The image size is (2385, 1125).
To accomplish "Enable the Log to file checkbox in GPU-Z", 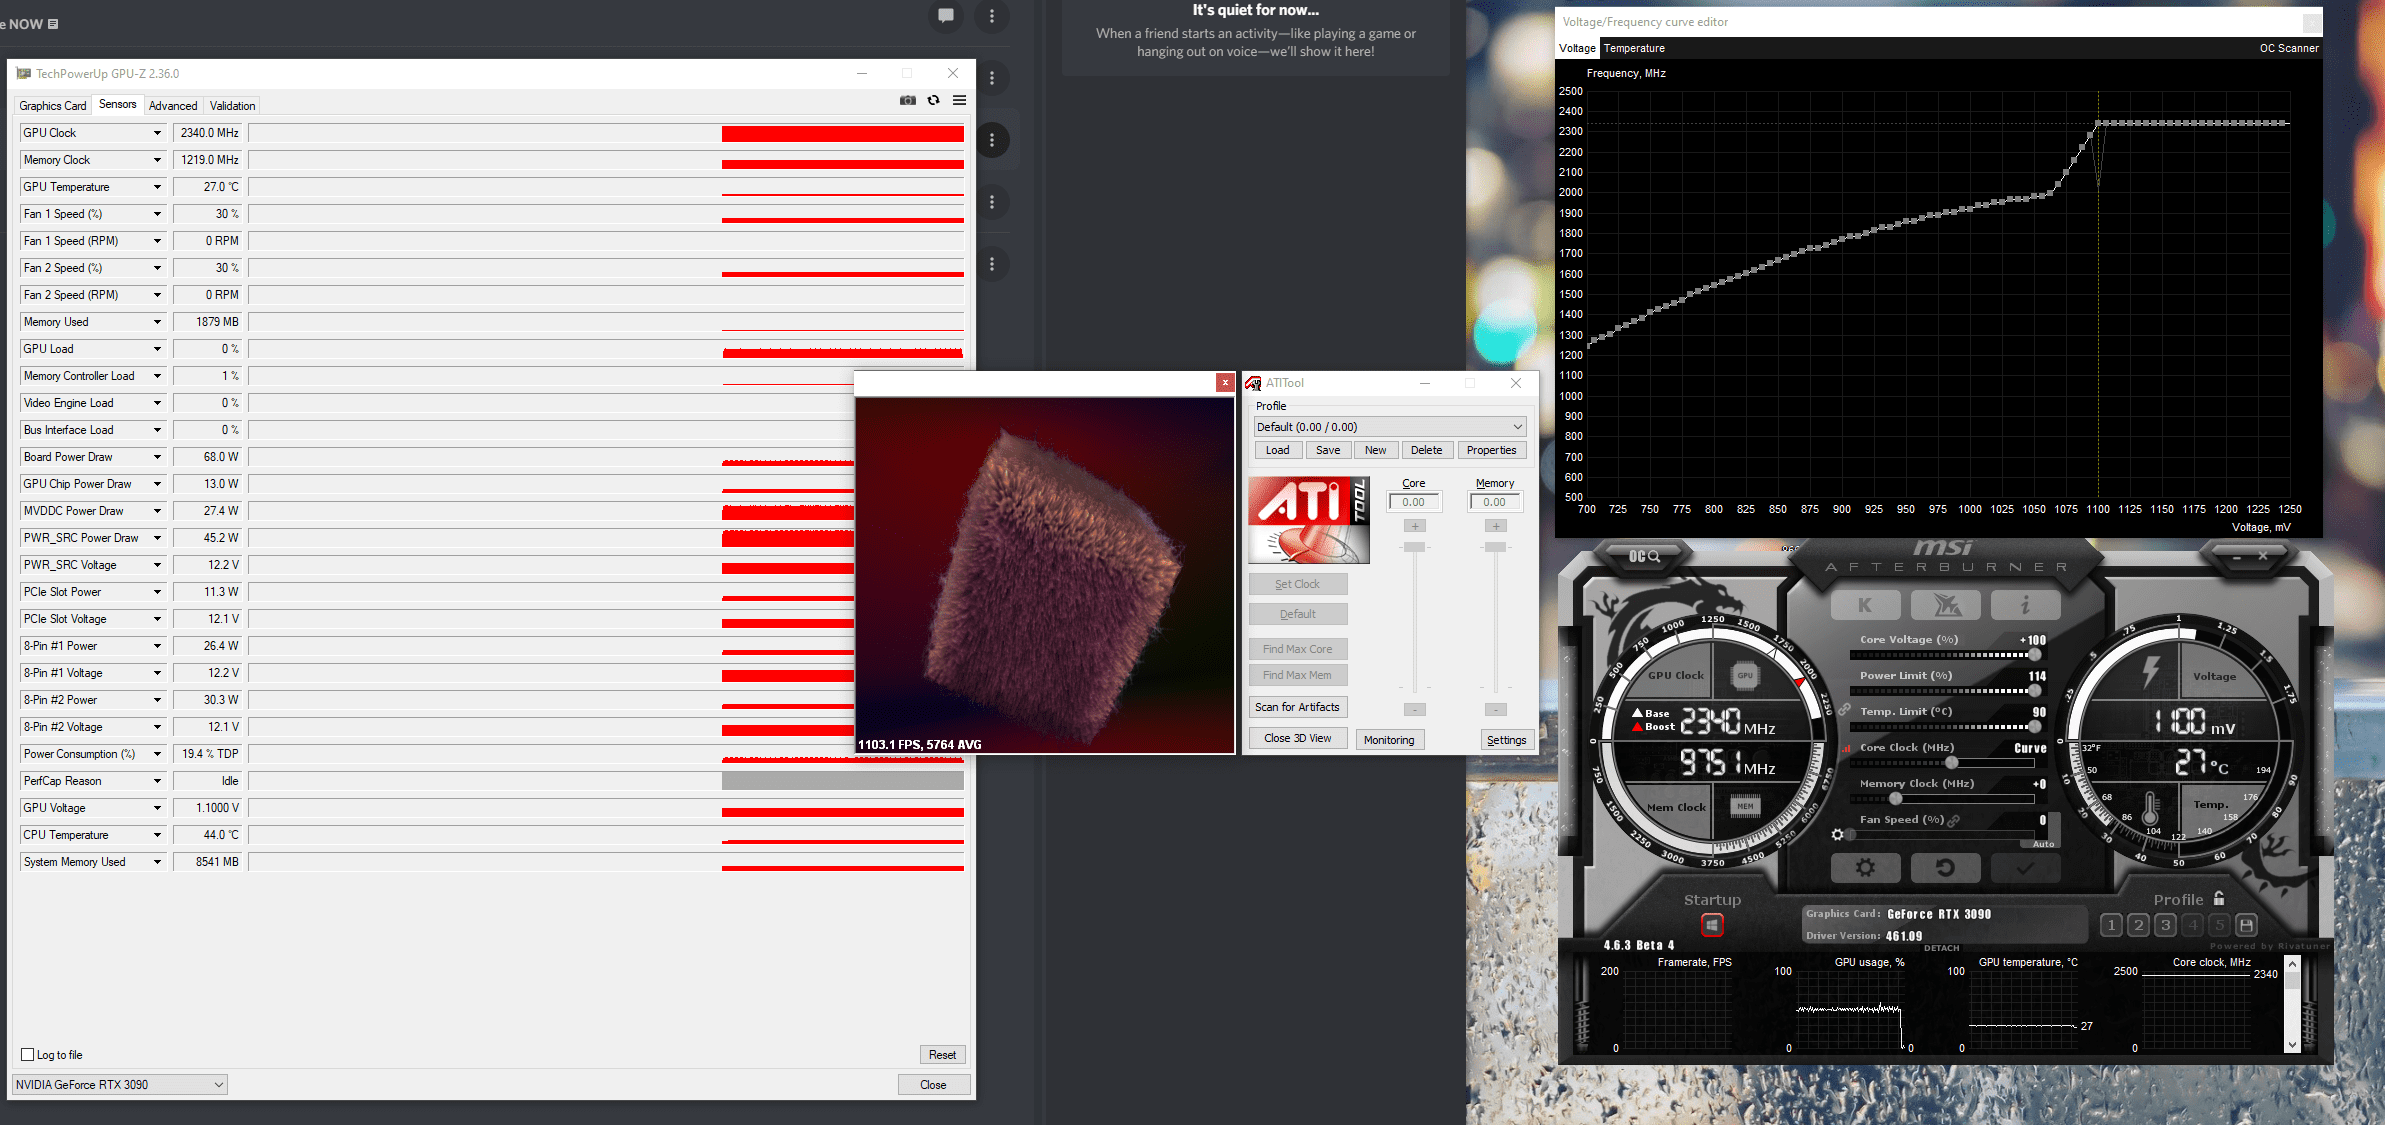I will point(28,1054).
